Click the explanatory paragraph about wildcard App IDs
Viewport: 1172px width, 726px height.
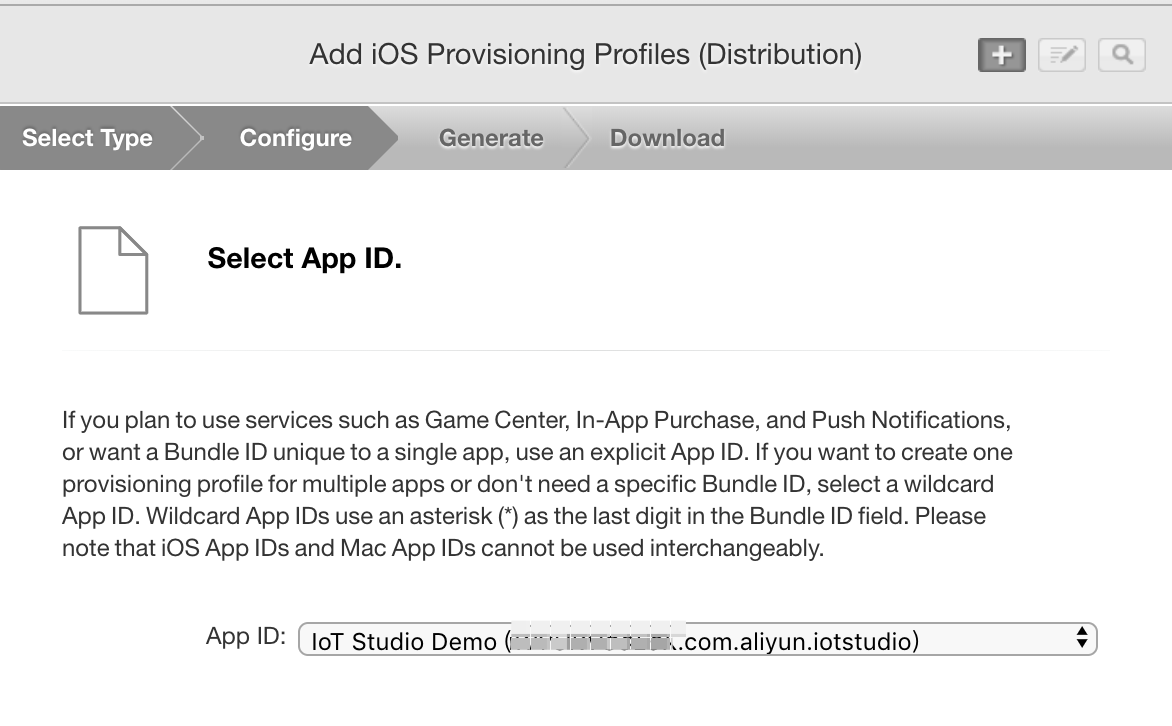pyautogui.click(x=537, y=484)
